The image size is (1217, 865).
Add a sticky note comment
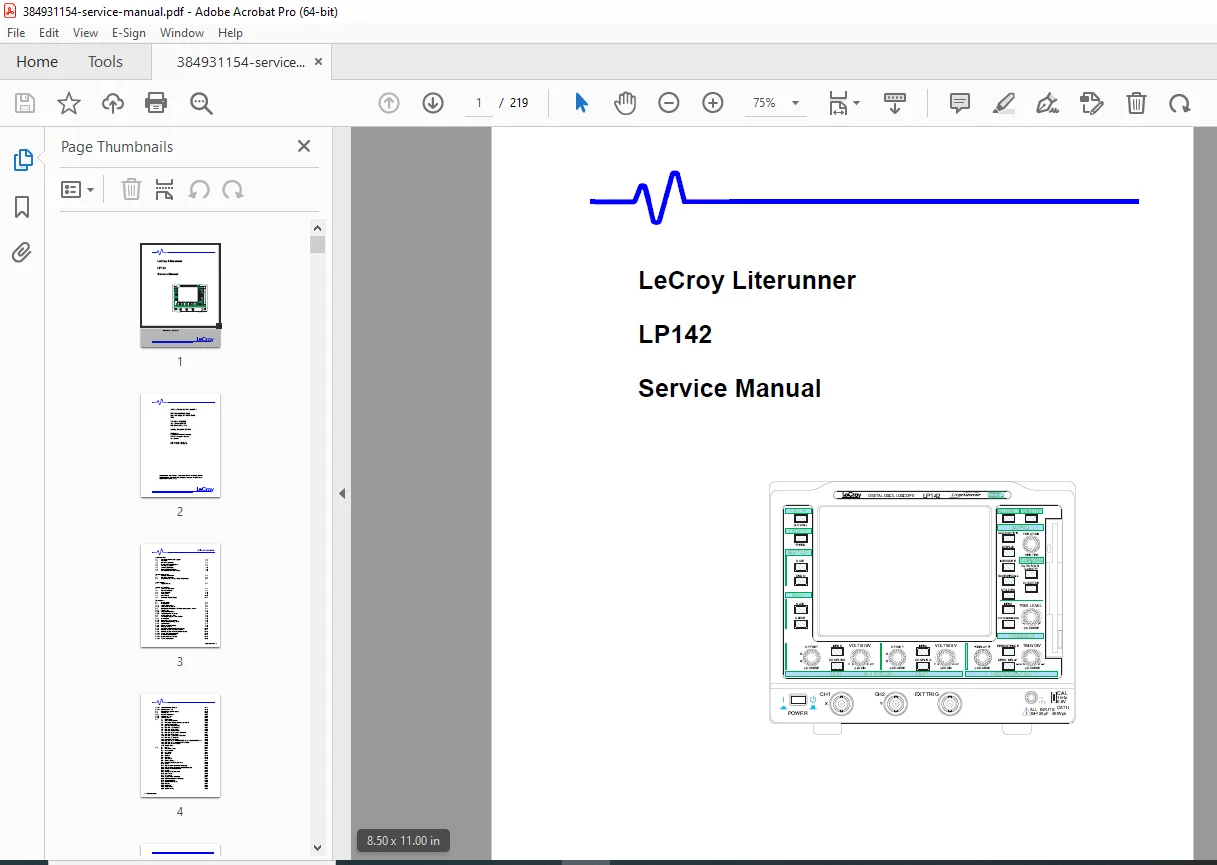coord(960,103)
